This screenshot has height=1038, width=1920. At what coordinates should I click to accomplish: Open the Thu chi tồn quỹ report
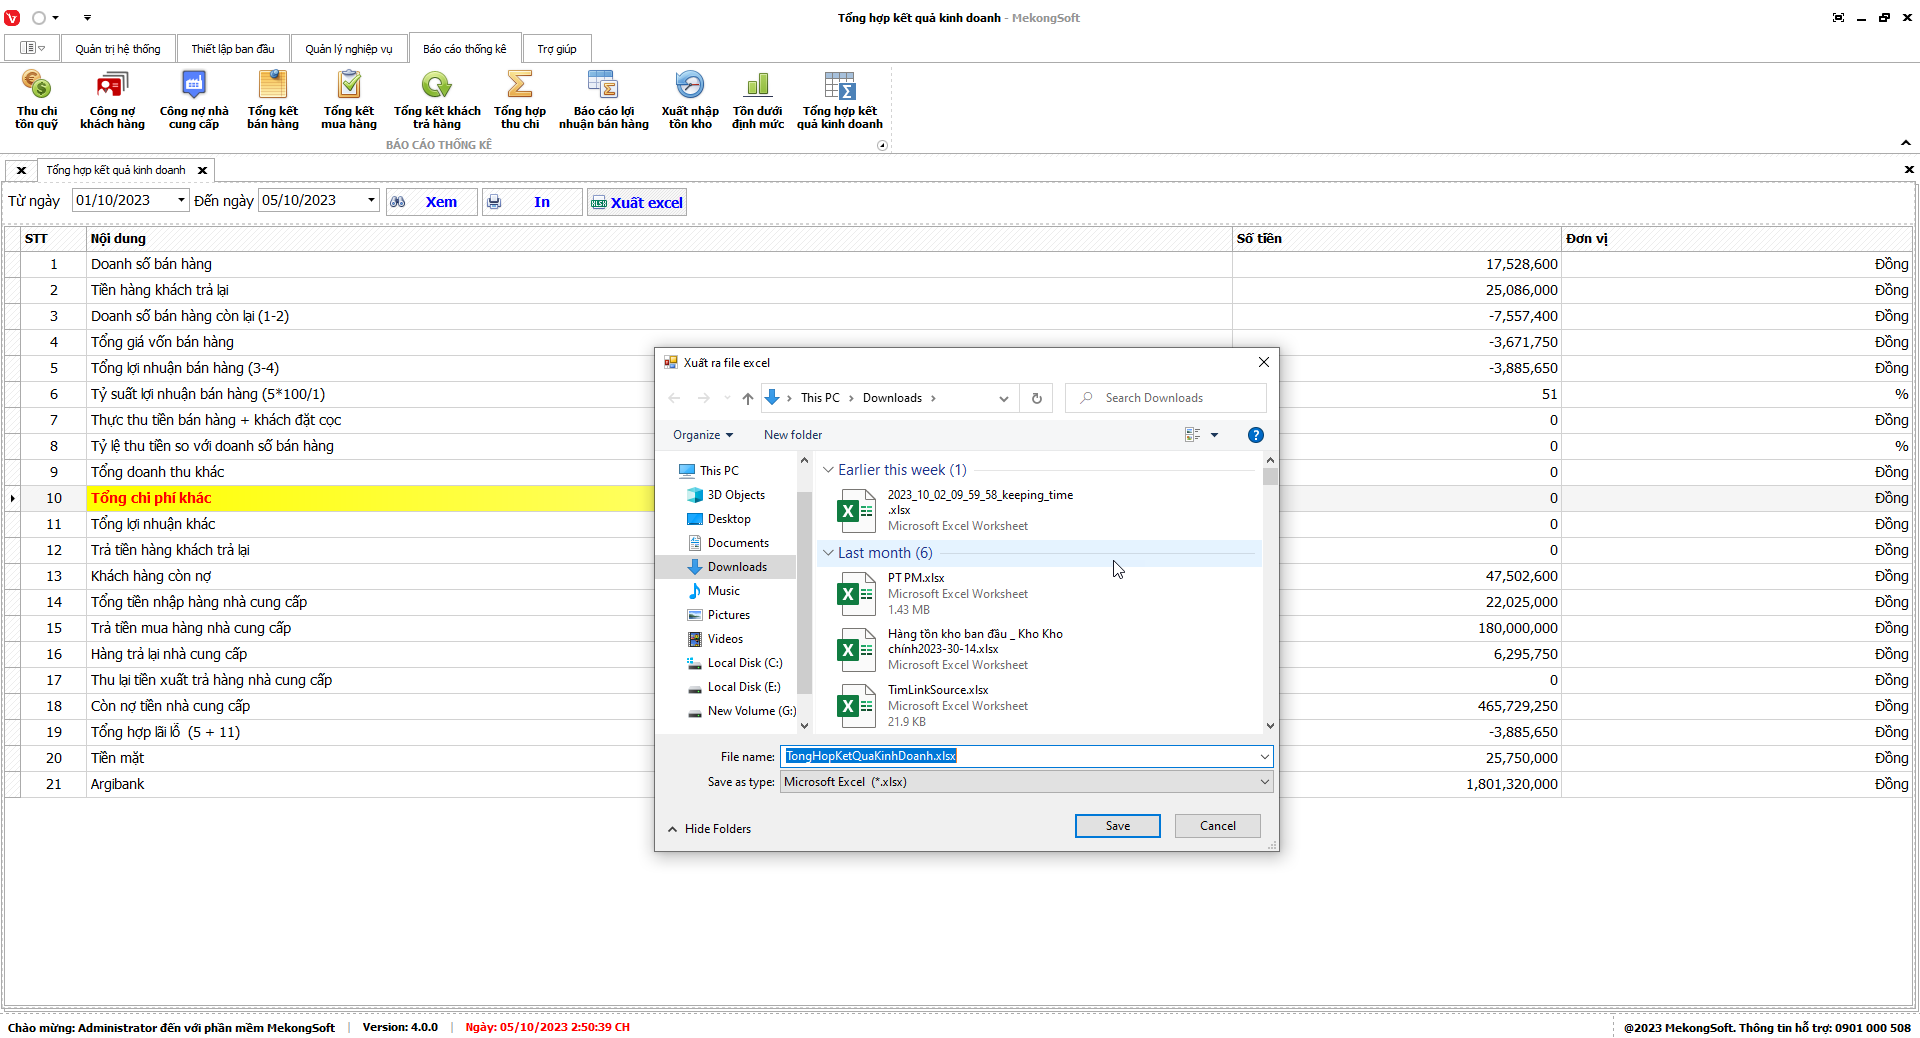(36, 100)
